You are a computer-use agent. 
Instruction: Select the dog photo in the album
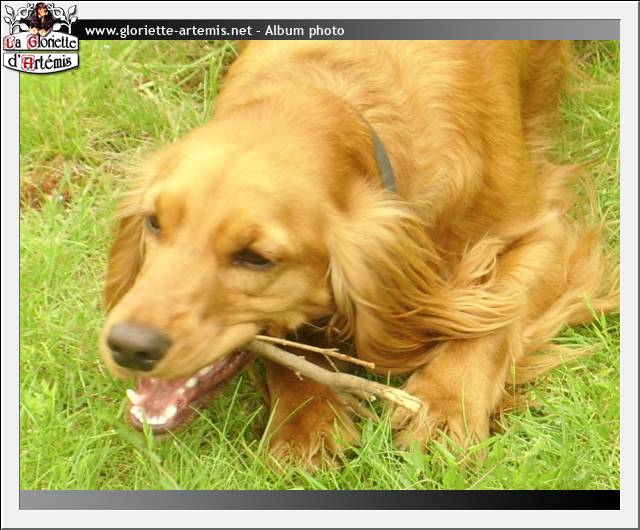coord(320,265)
